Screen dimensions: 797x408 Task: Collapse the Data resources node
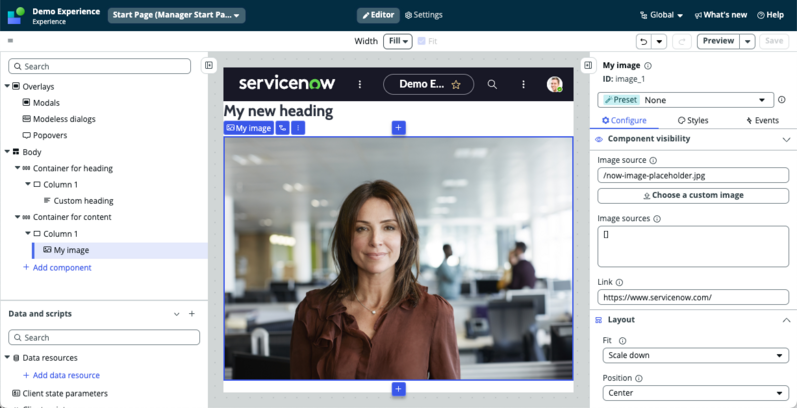(7, 357)
